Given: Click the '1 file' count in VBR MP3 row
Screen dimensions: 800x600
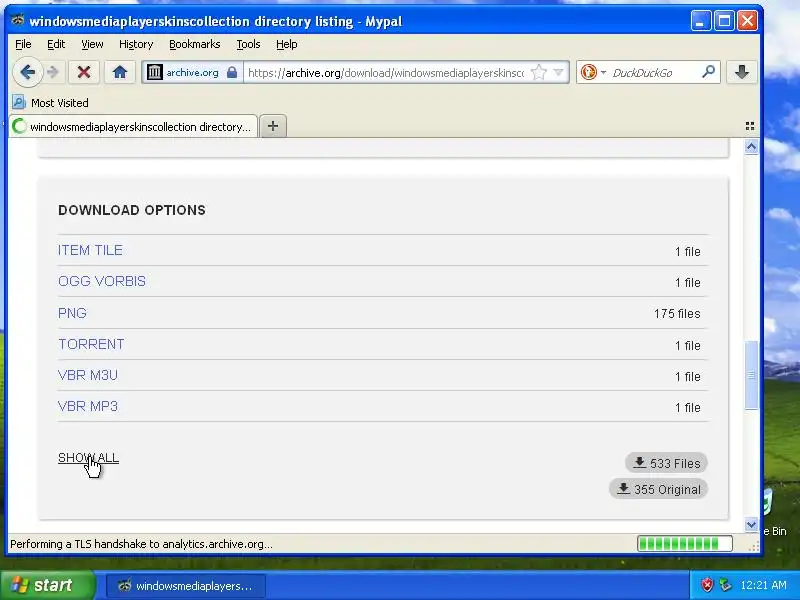Looking at the screenshot, I should pos(688,408).
